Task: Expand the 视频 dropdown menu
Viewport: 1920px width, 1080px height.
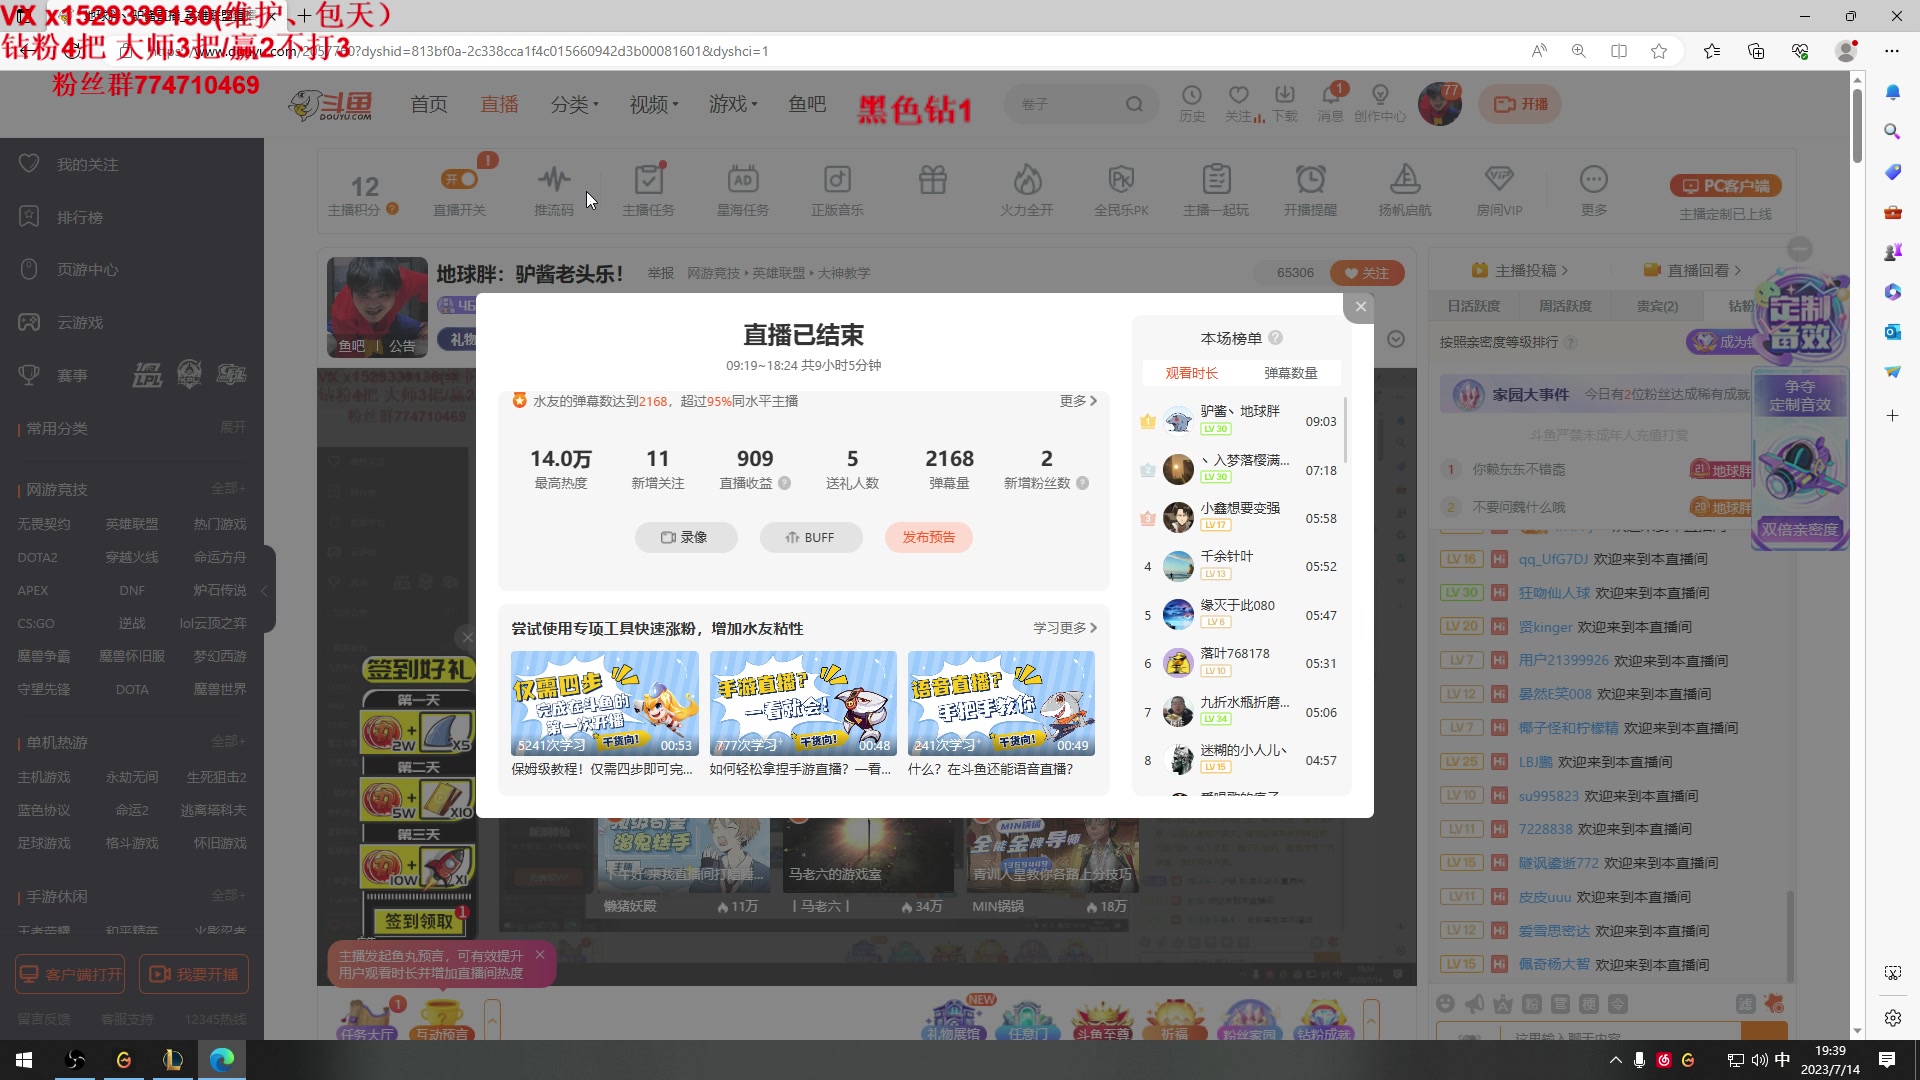Action: 653,104
